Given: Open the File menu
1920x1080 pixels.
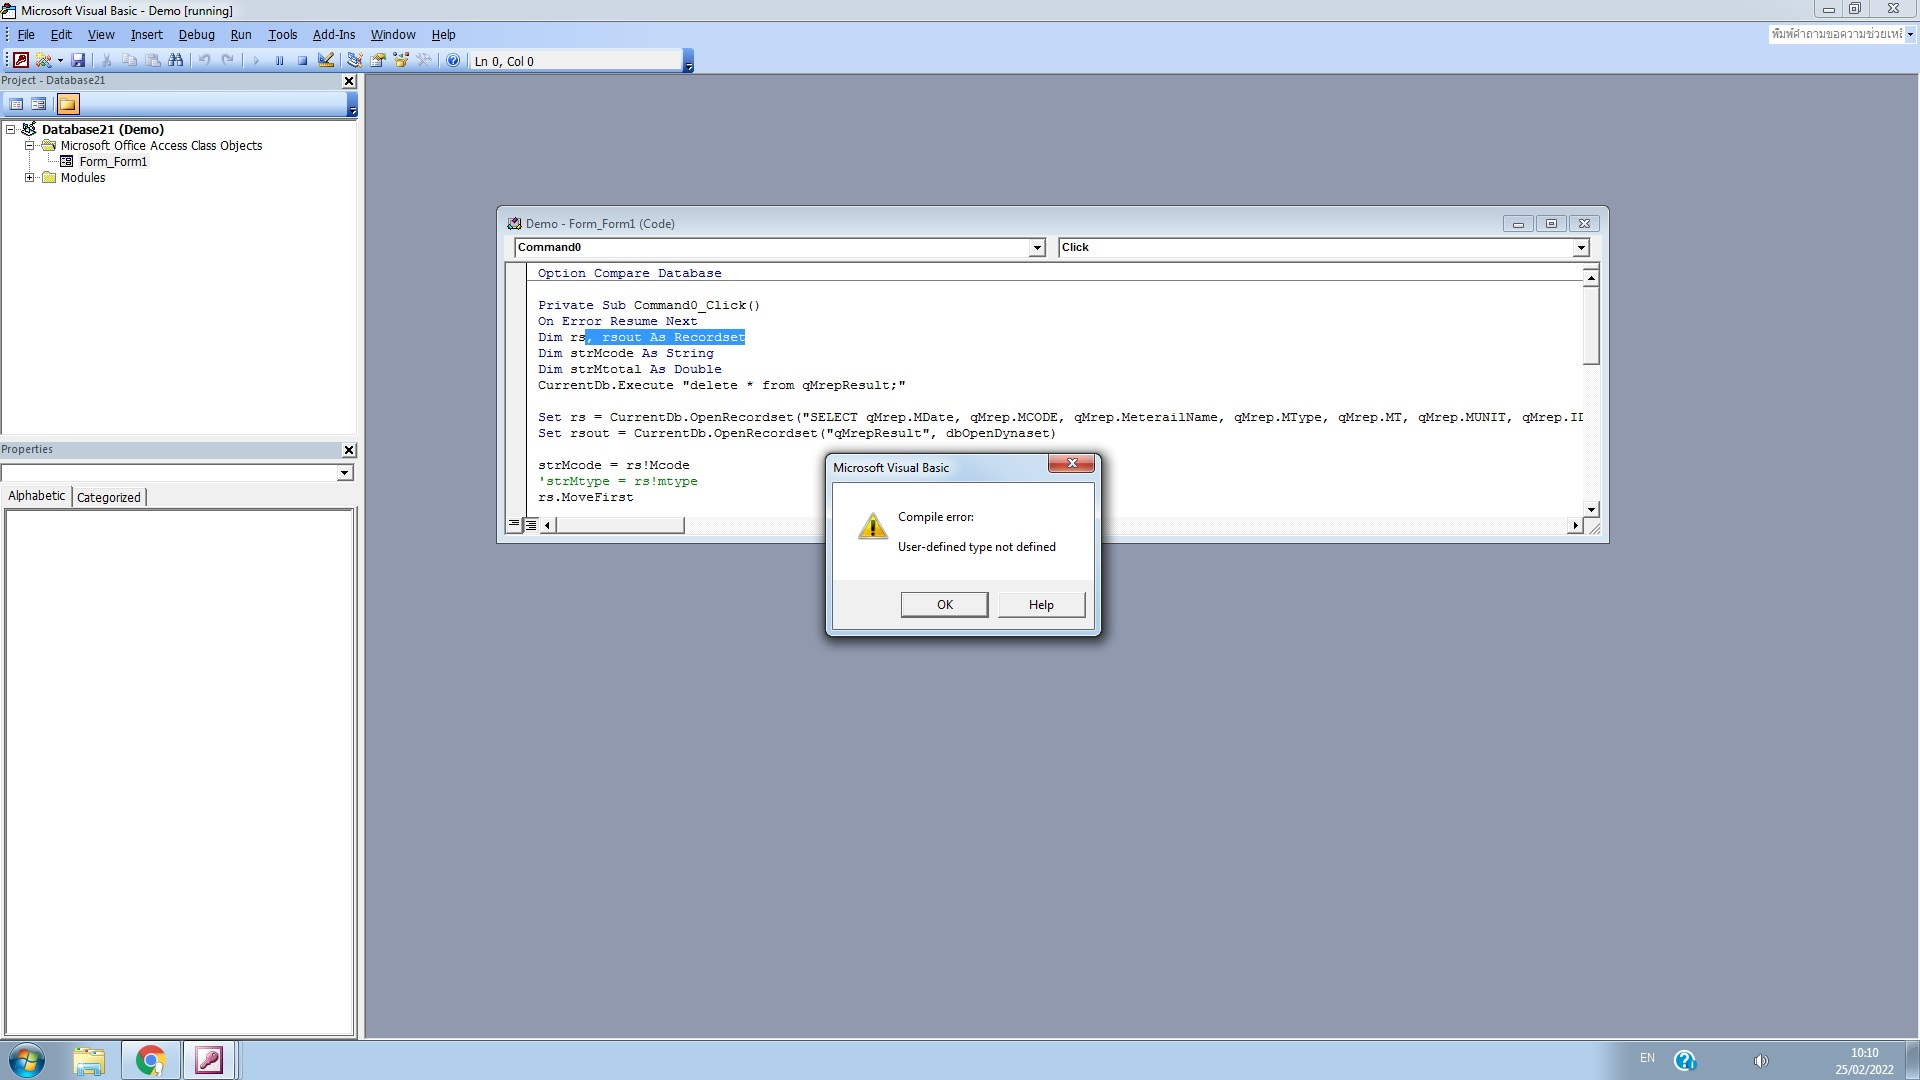Looking at the screenshot, I should [26, 34].
